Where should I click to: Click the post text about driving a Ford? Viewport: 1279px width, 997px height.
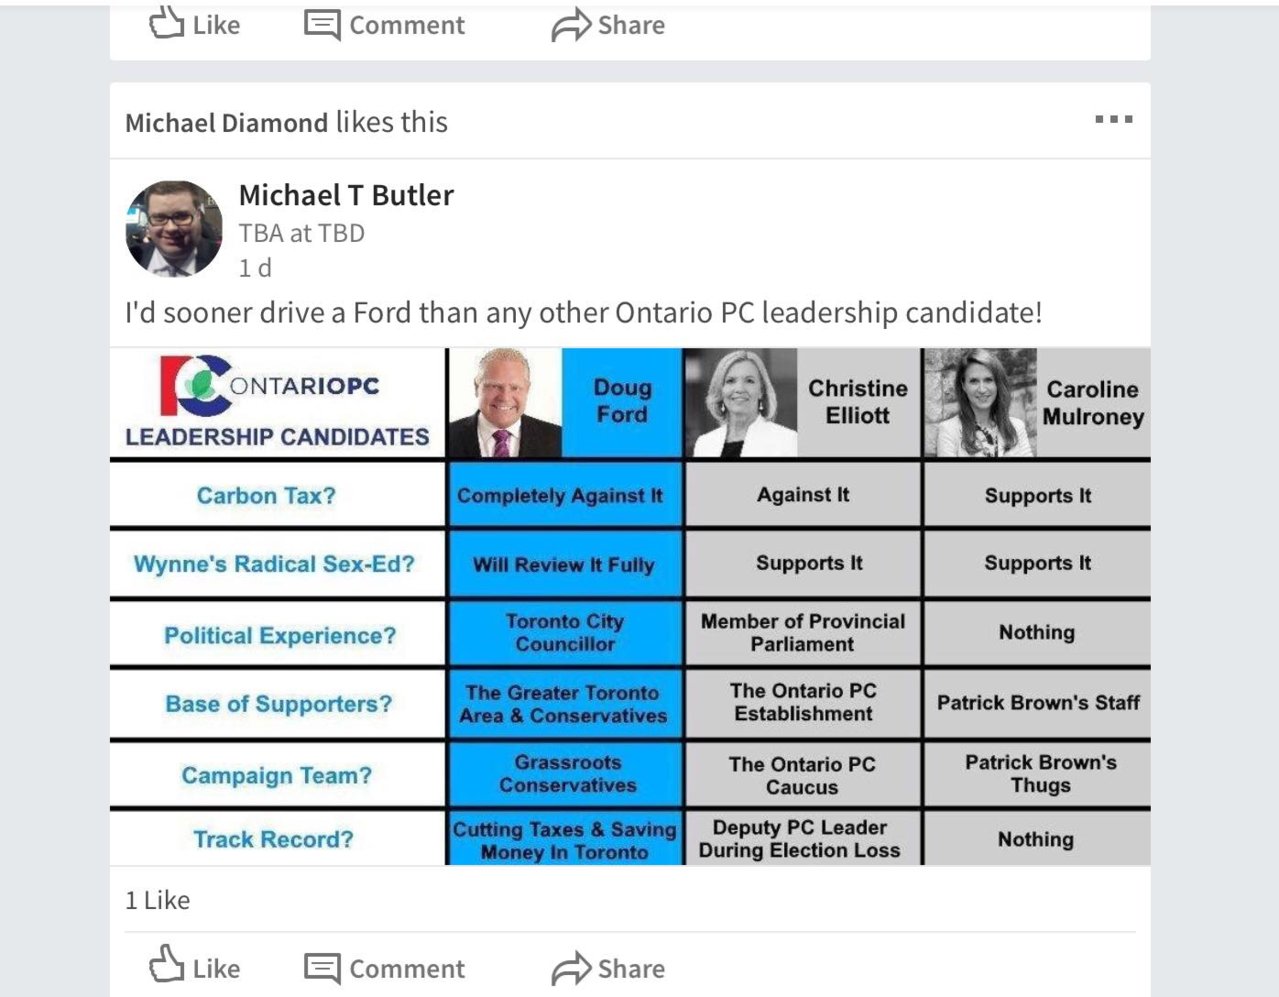click(583, 313)
